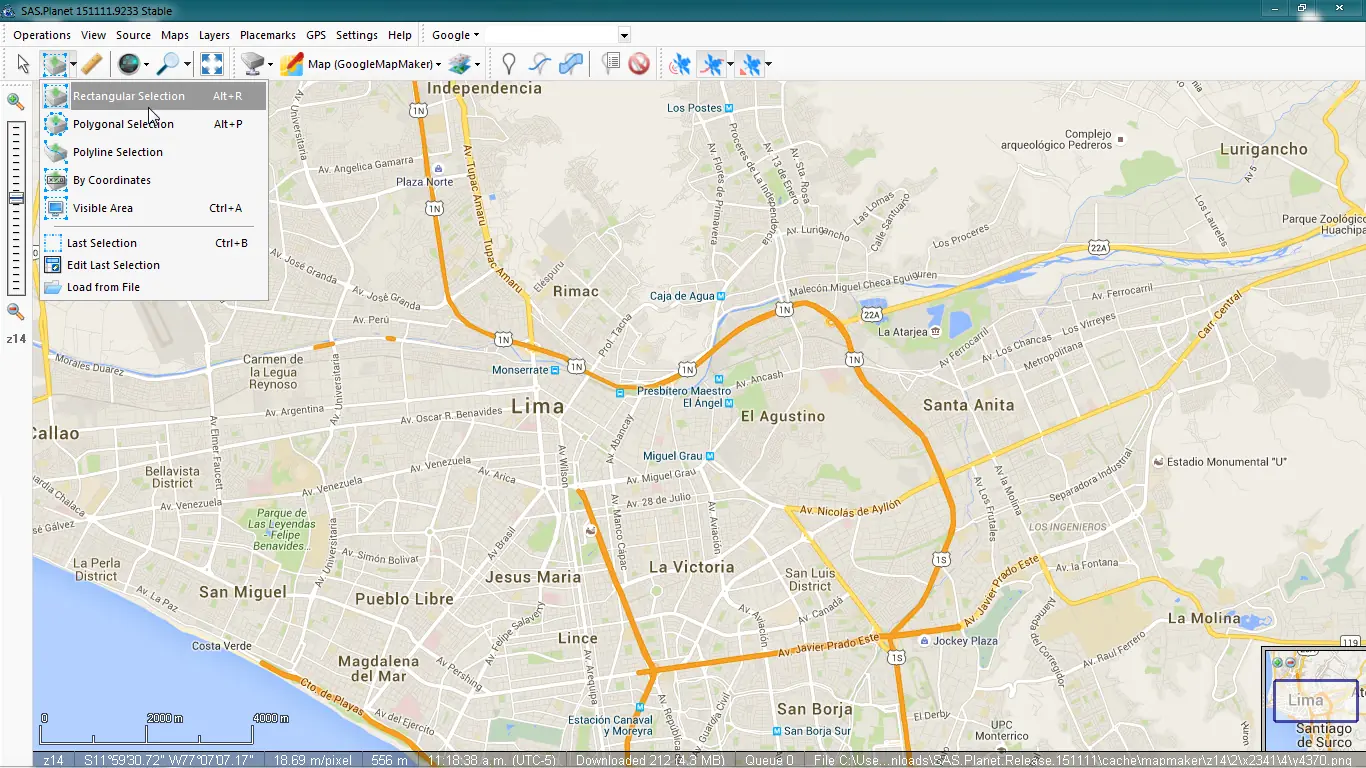Click the cache source drive icon
Screen dimensions: 1366x768
click(252, 64)
